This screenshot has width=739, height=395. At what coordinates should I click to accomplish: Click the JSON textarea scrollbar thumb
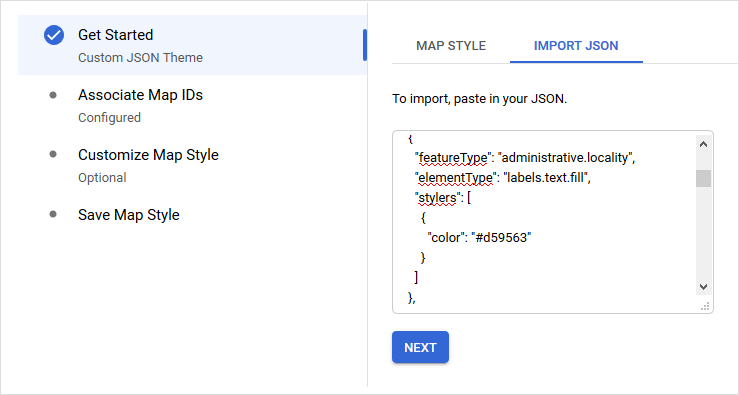(703, 179)
